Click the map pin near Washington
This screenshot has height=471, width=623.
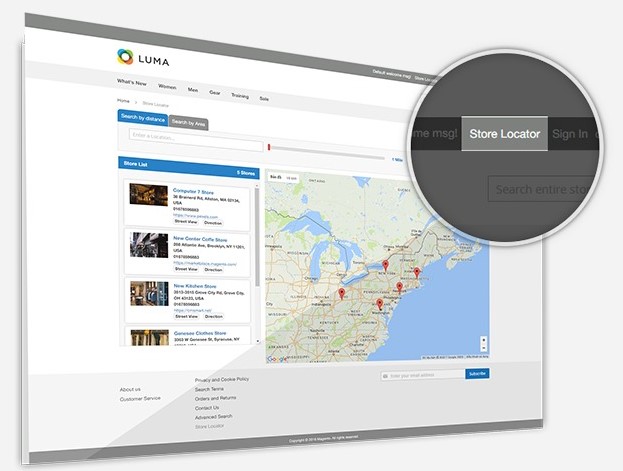pos(379,302)
